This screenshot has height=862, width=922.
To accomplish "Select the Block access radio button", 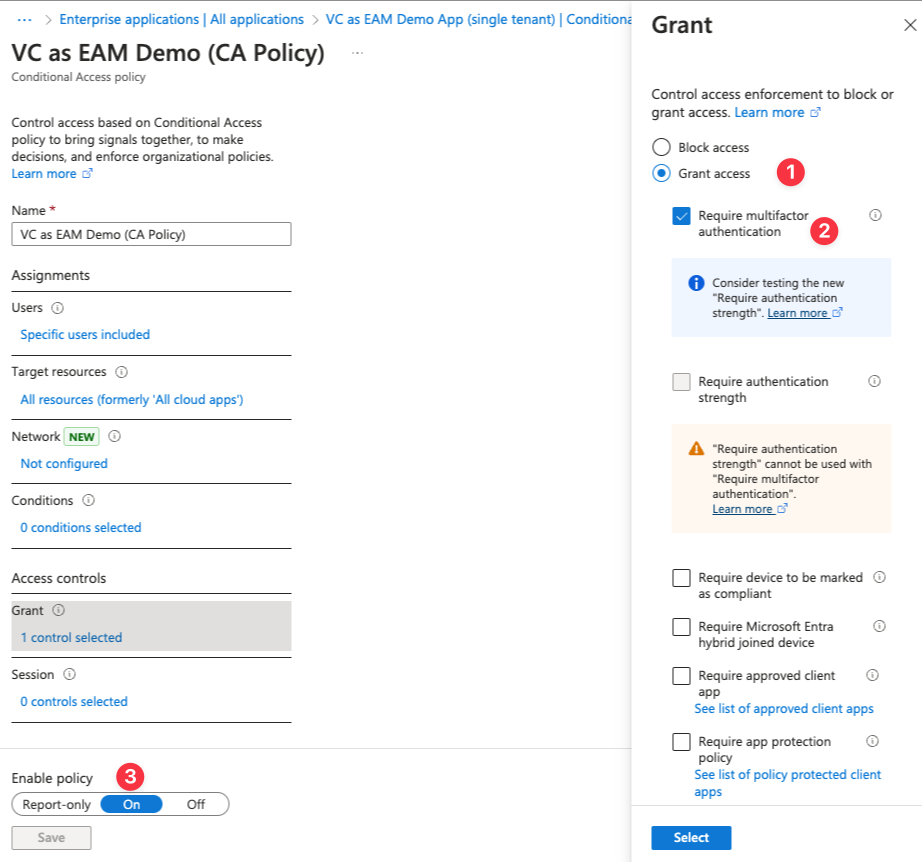I will [x=661, y=147].
